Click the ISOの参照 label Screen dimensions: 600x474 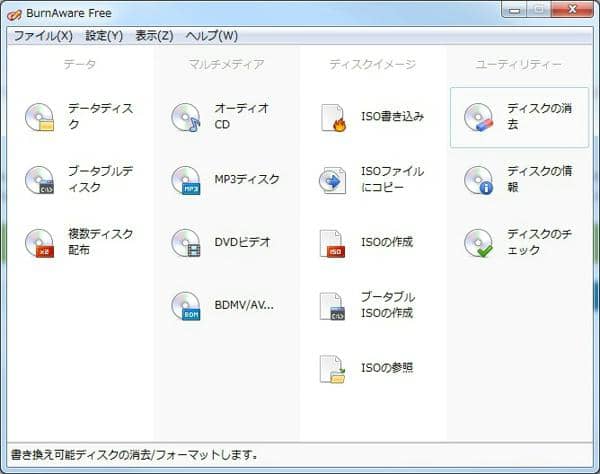pos(387,368)
